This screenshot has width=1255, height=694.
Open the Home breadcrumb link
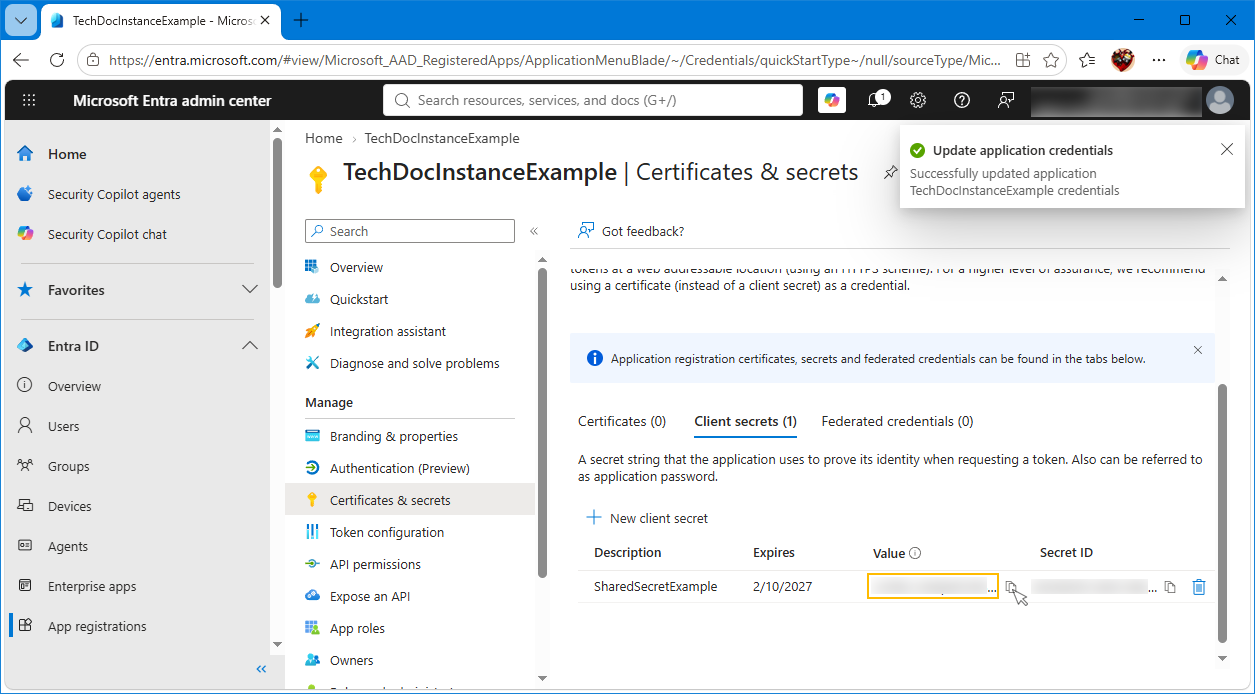tap(324, 138)
